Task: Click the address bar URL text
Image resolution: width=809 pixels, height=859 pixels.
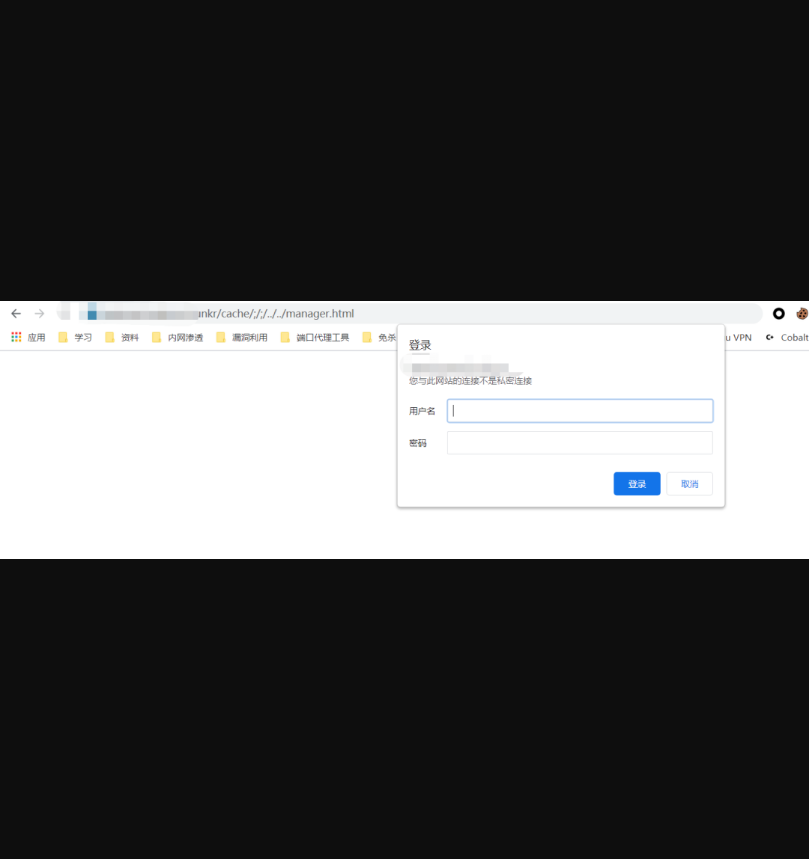Action: (x=276, y=313)
